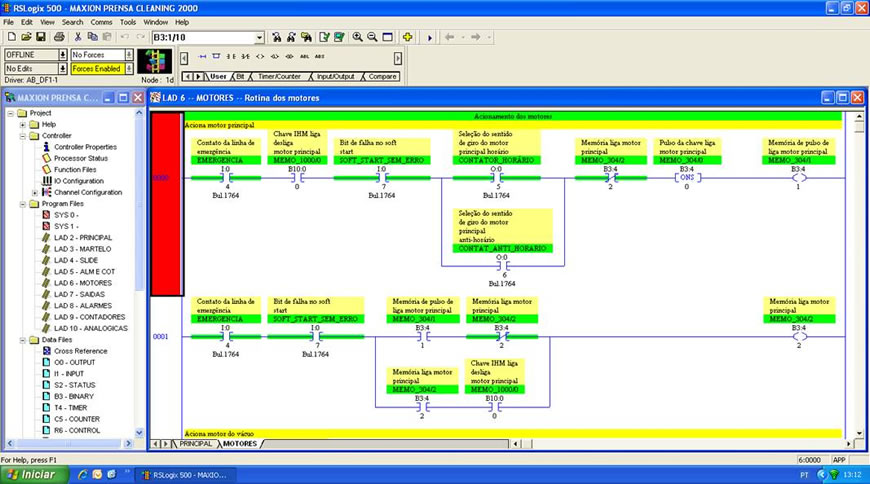Open the Tools menu
This screenshot has height=484, width=870.
tap(128, 22)
